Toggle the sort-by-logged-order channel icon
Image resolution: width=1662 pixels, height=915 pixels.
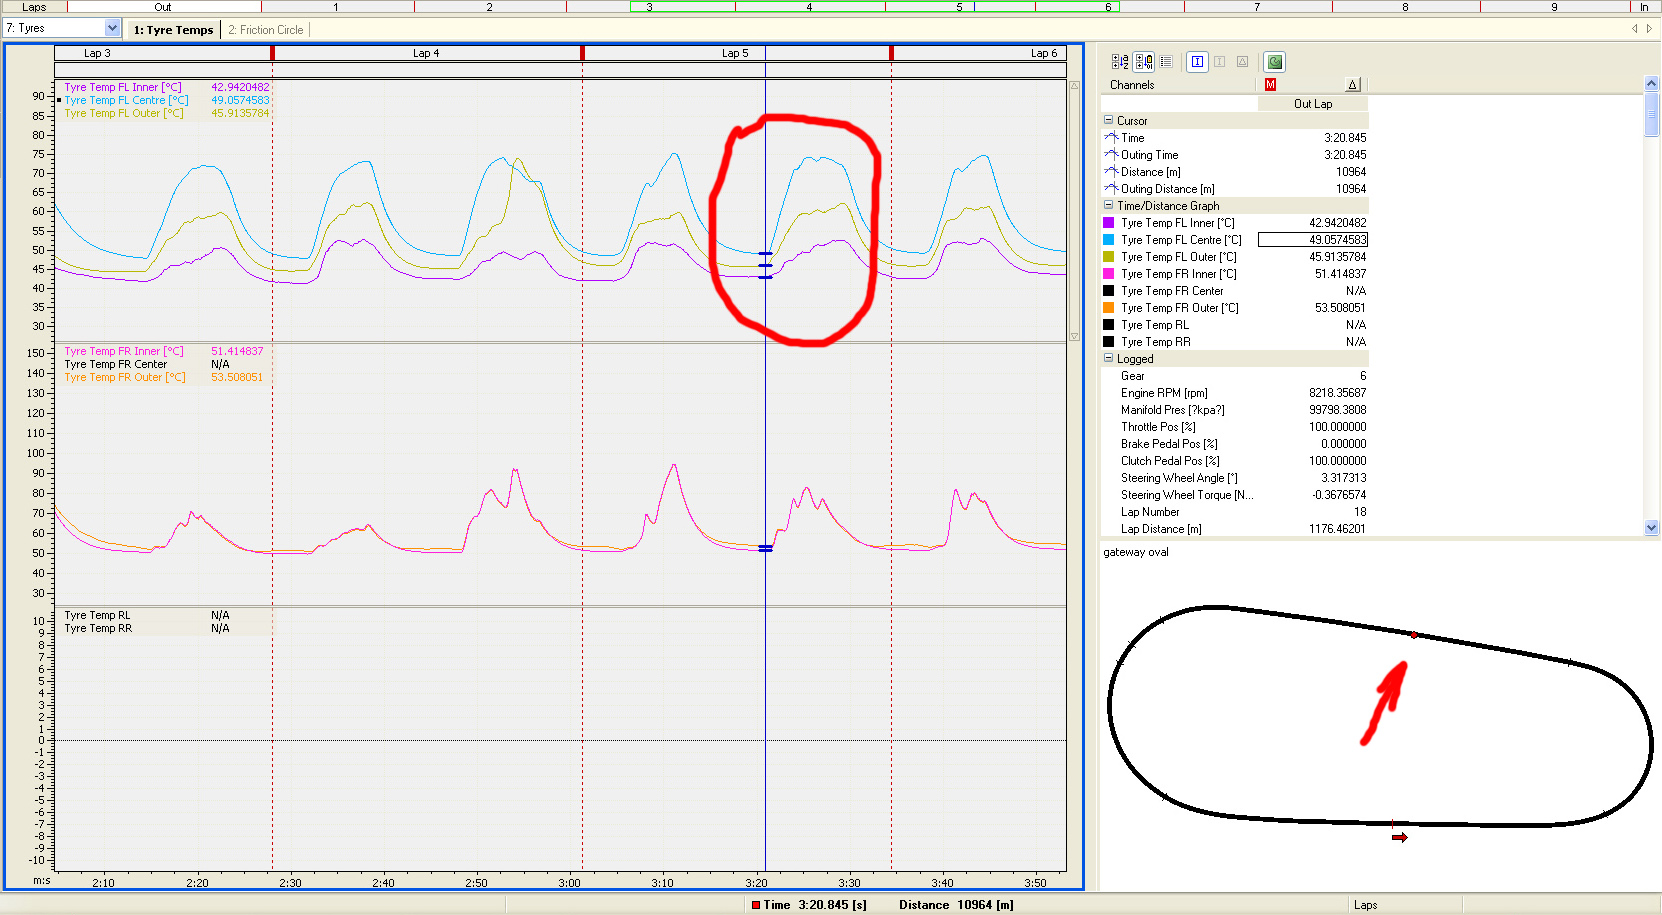point(1144,62)
